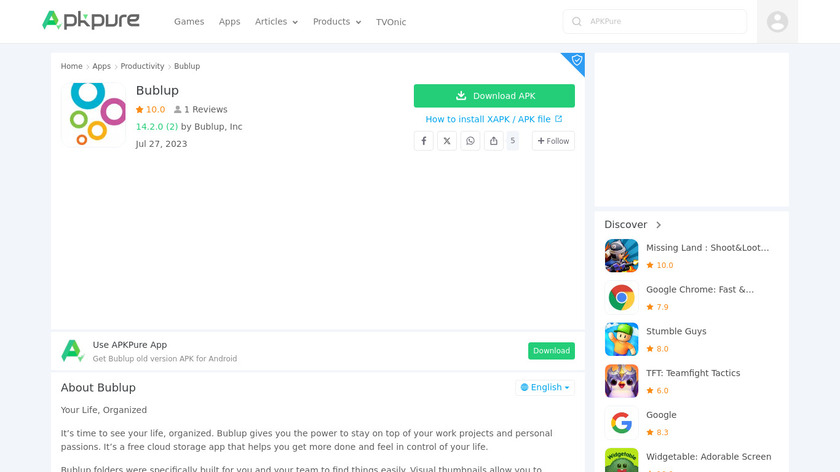Click the generic share icon

[493, 141]
